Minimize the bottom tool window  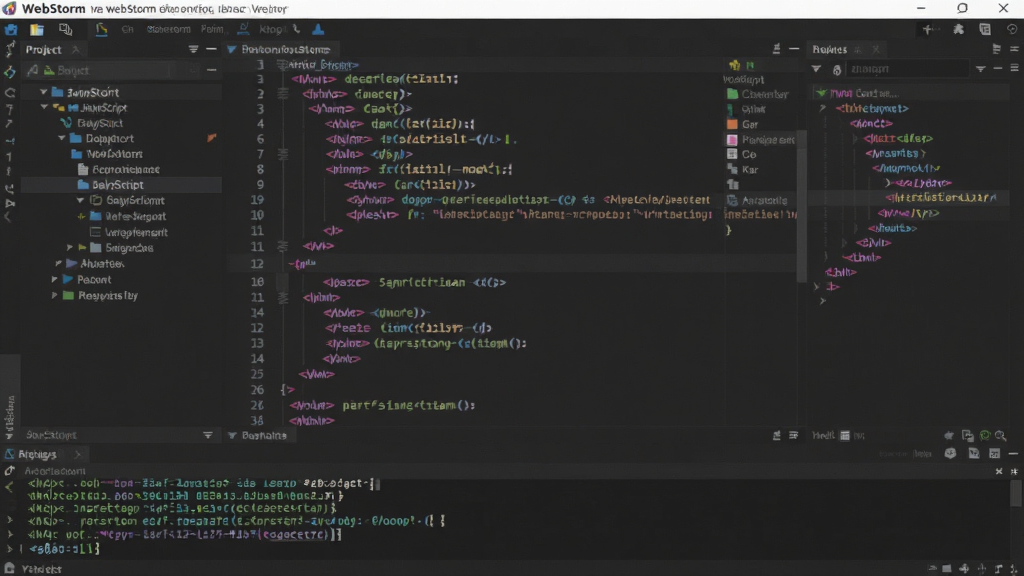click(x=1013, y=454)
